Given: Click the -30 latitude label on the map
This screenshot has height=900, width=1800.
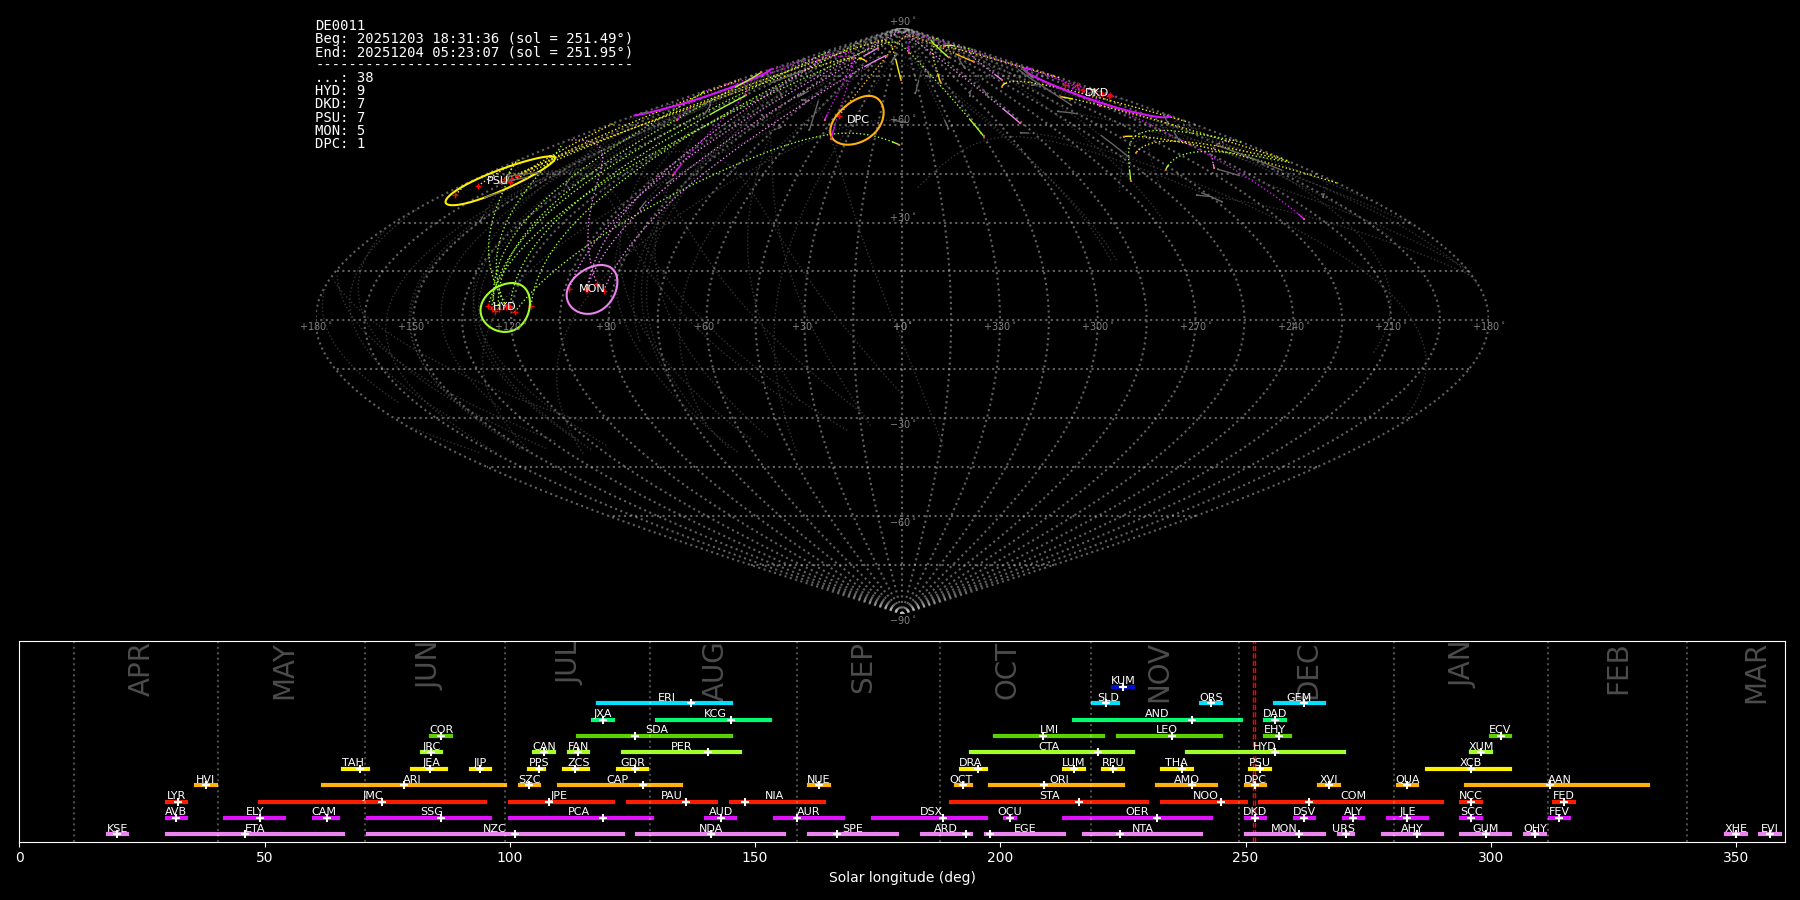Looking at the screenshot, I should pyautogui.click(x=901, y=425).
